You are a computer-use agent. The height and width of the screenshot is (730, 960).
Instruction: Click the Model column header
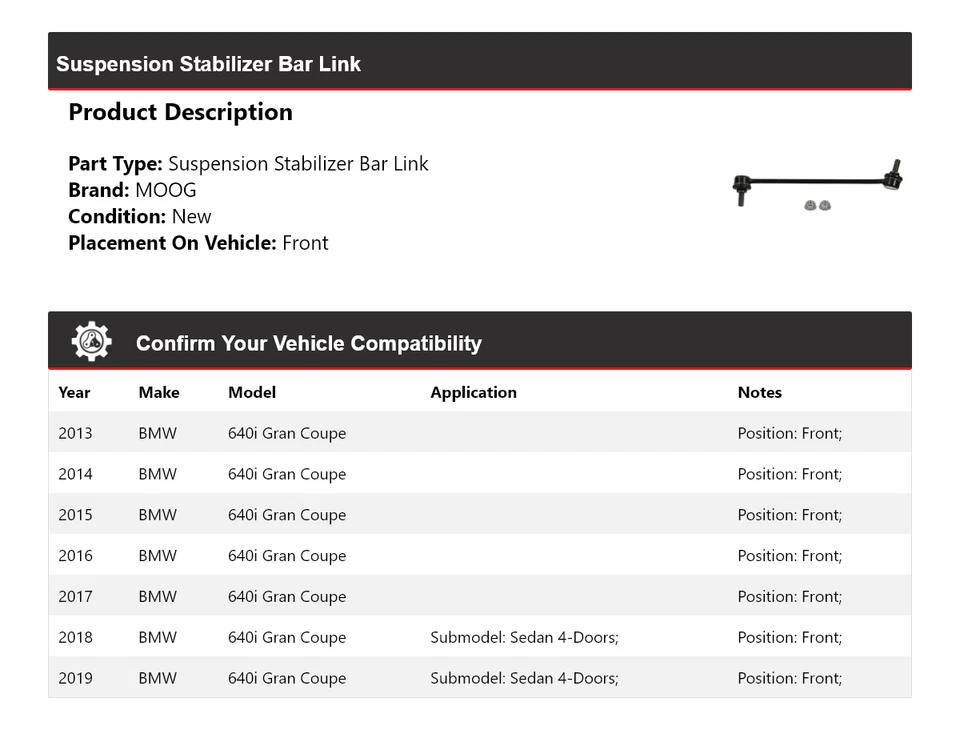click(x=252, y=392)
